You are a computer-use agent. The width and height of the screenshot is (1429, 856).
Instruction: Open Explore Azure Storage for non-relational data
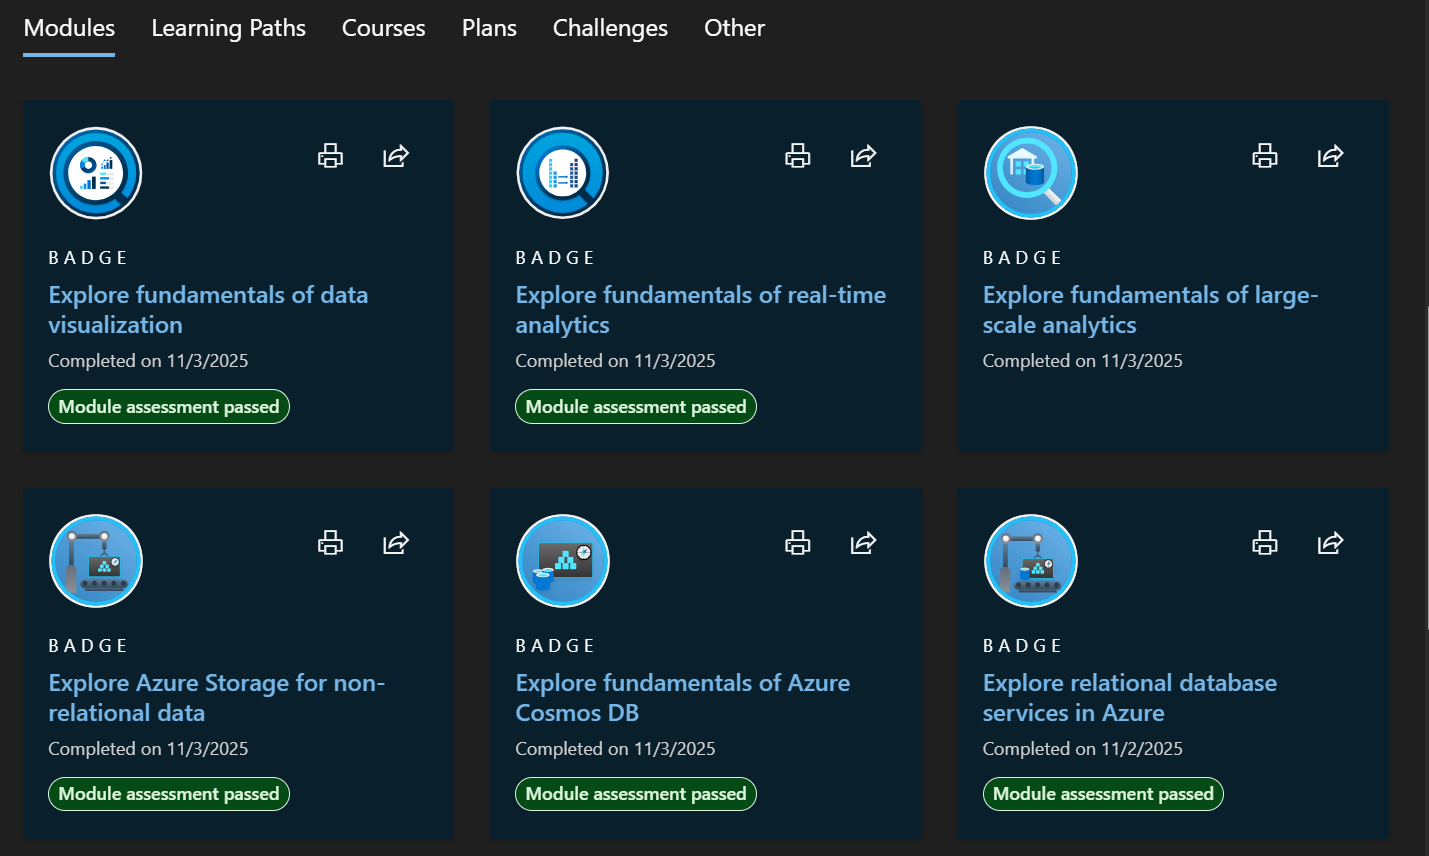click(x=216, y=698)
